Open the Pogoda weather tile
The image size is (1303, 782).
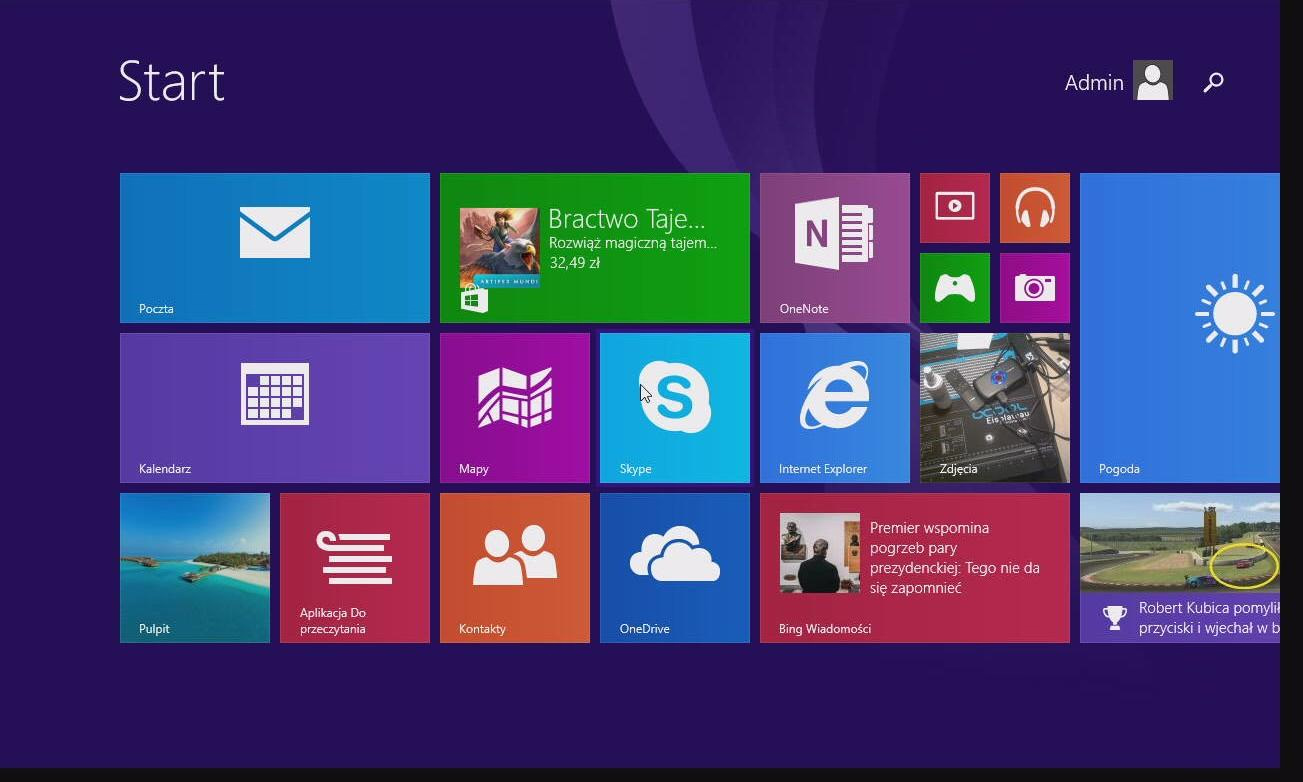(1179, 328)
